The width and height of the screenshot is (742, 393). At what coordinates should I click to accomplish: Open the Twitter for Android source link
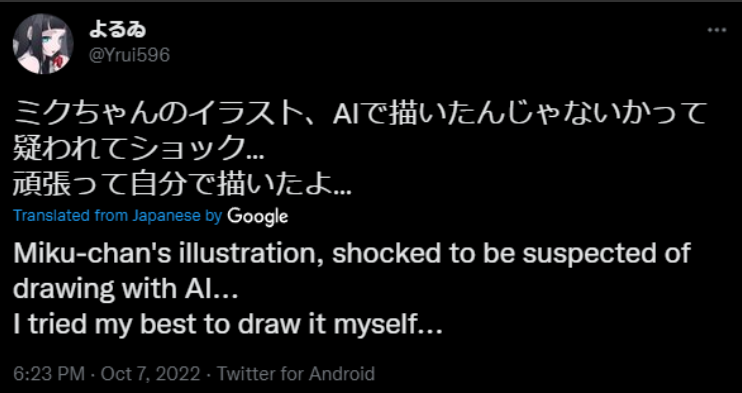coord(296,374)
